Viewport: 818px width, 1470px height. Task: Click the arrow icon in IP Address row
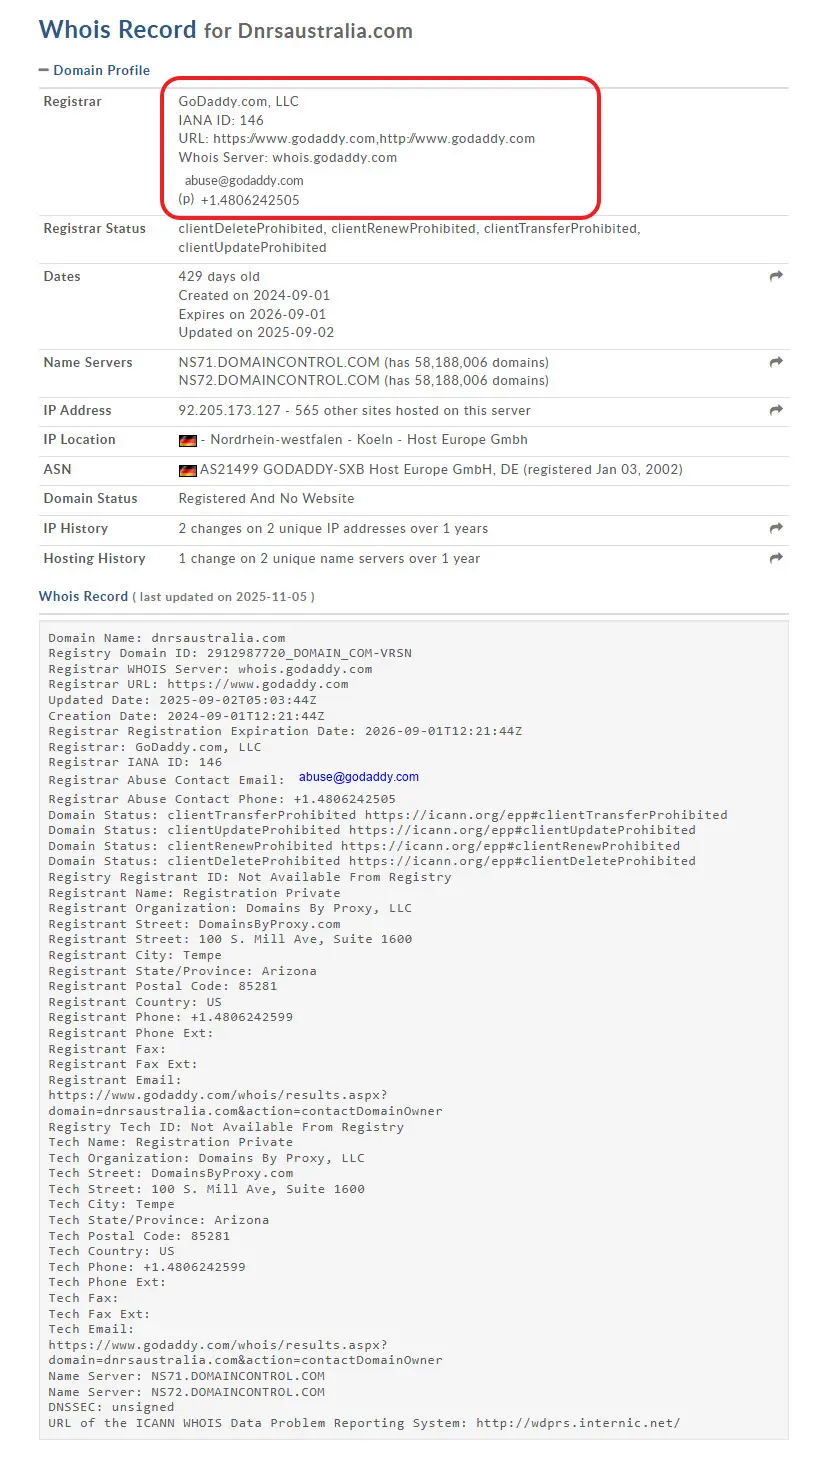[775, 410]
